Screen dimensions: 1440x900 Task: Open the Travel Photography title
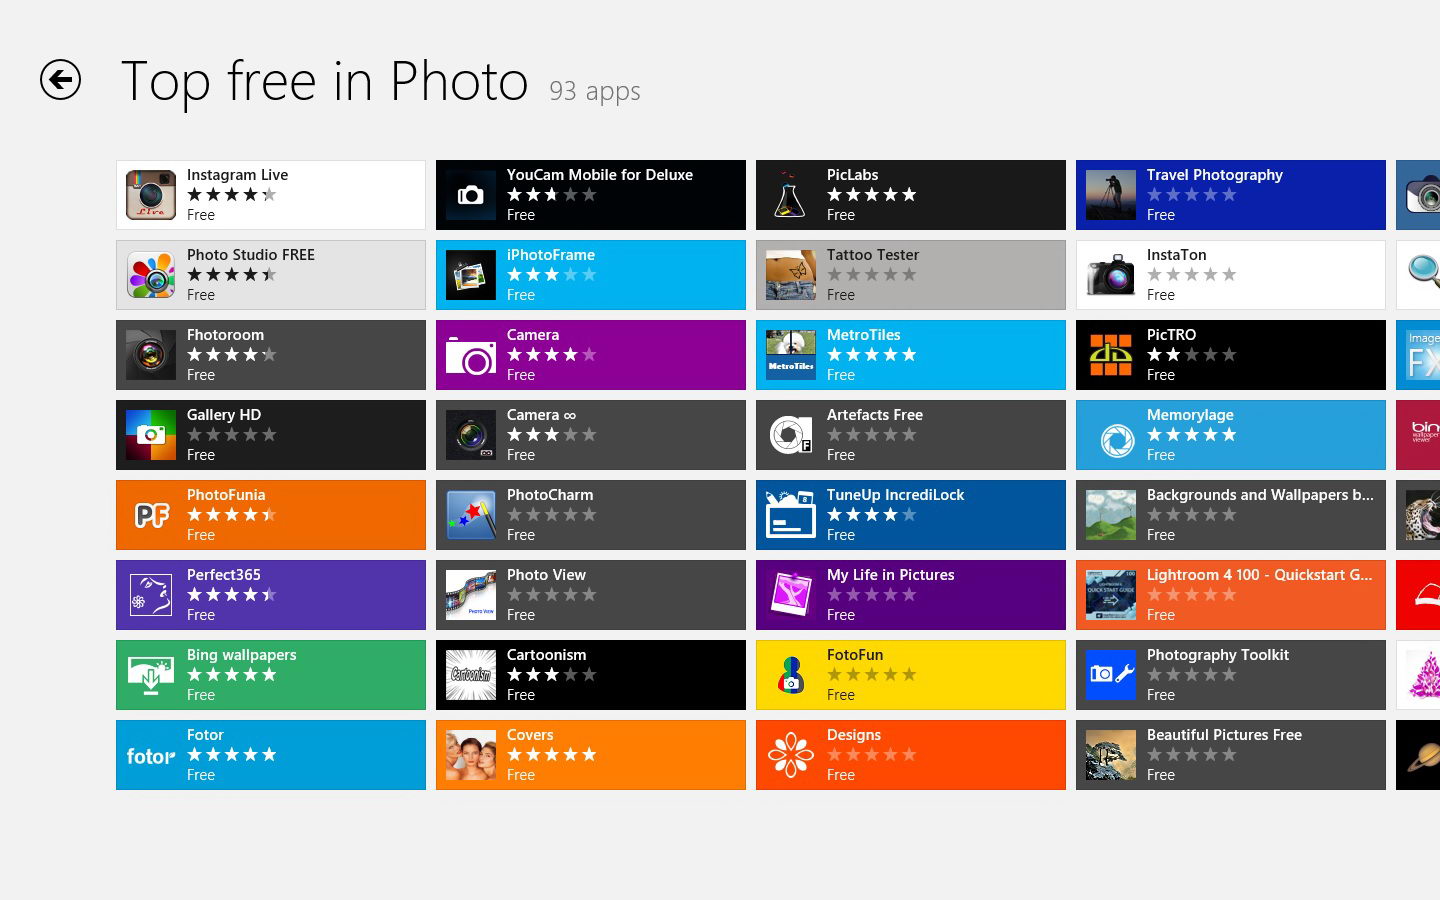(x=1214, y=175)
